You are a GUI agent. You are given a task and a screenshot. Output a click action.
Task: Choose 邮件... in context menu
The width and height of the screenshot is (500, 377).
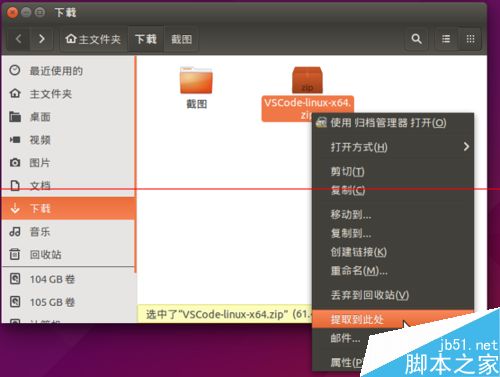click(x=345, y=338)
